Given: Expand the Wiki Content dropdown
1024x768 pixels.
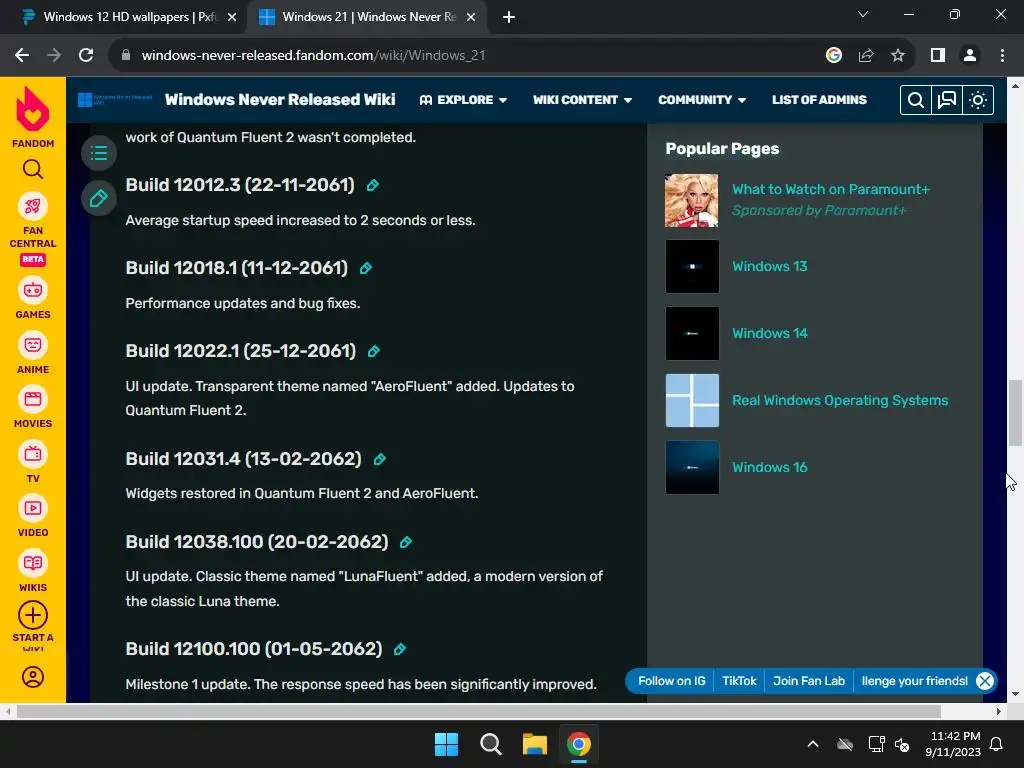Looking at the screenshot, I should (583, 100).
